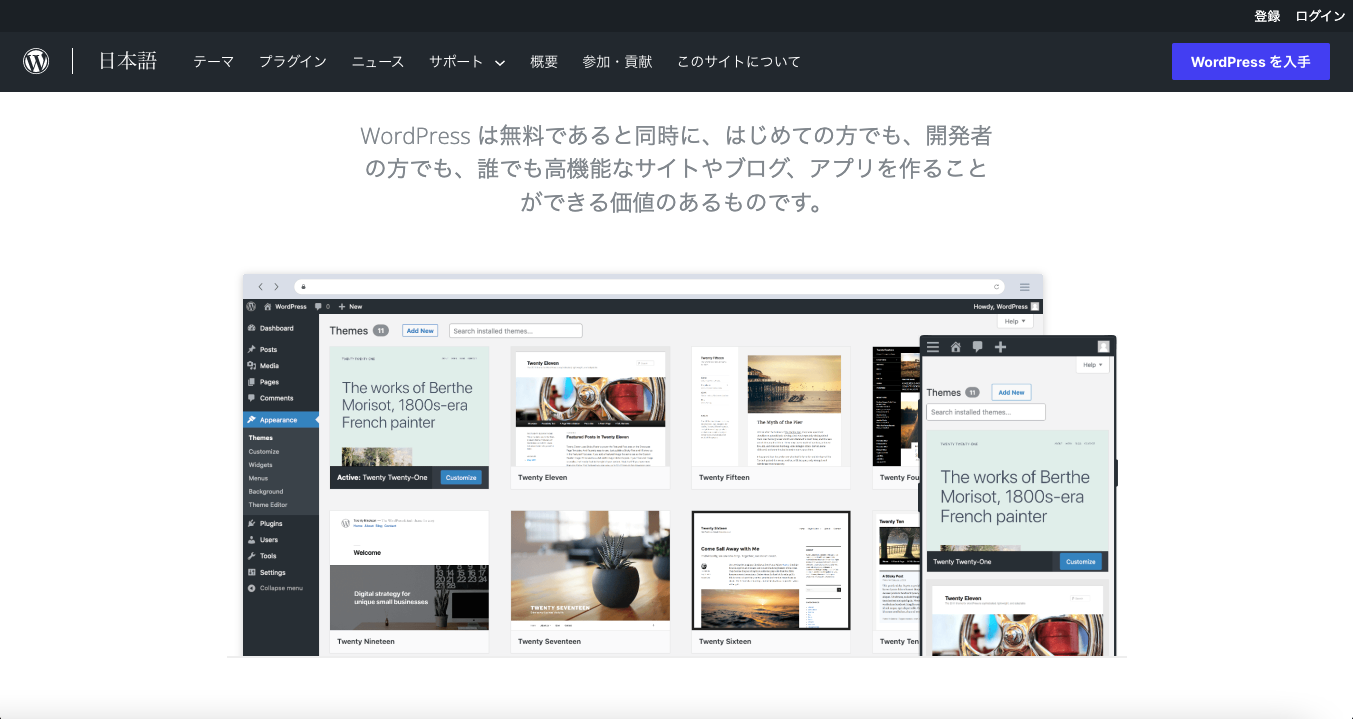This screenshot has height=719, width=1353.
Task: Open the プラグイン menu item
Action: [293, 61]
